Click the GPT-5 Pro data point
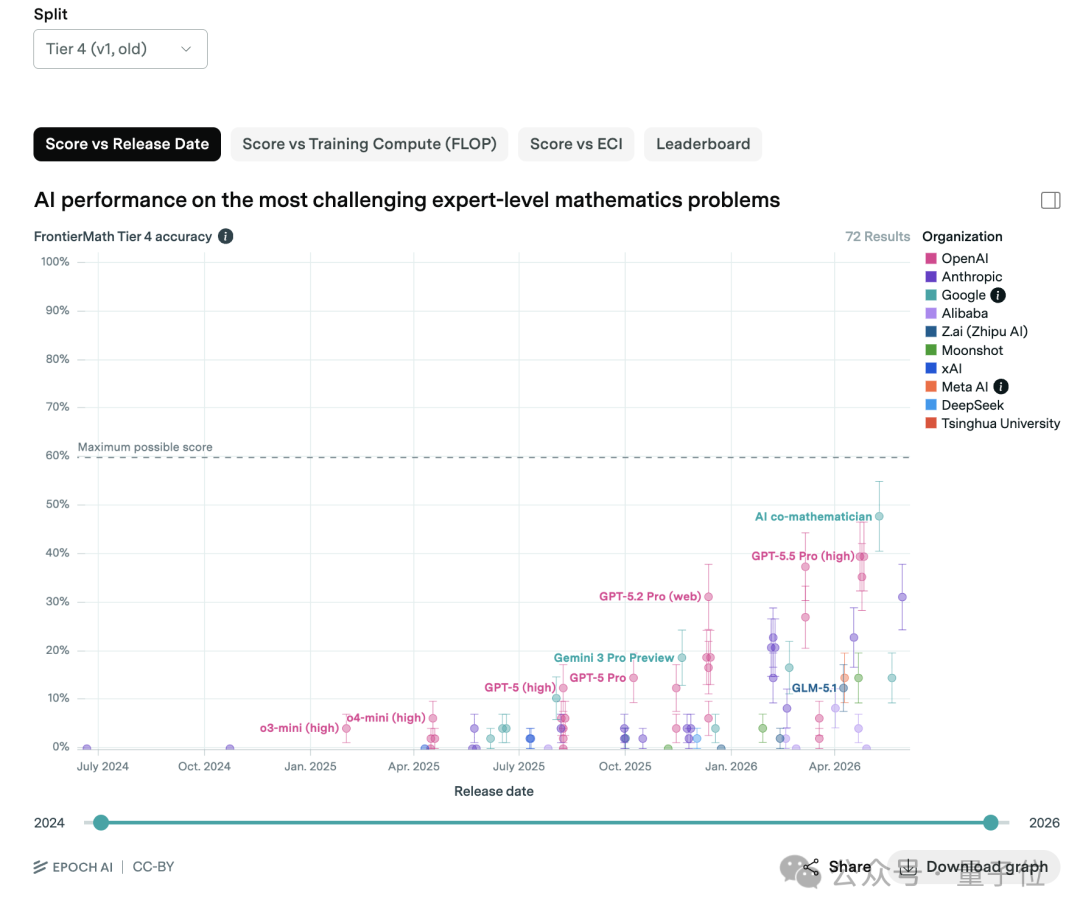The image size is (1080, 917). click(x=634, y=678)
